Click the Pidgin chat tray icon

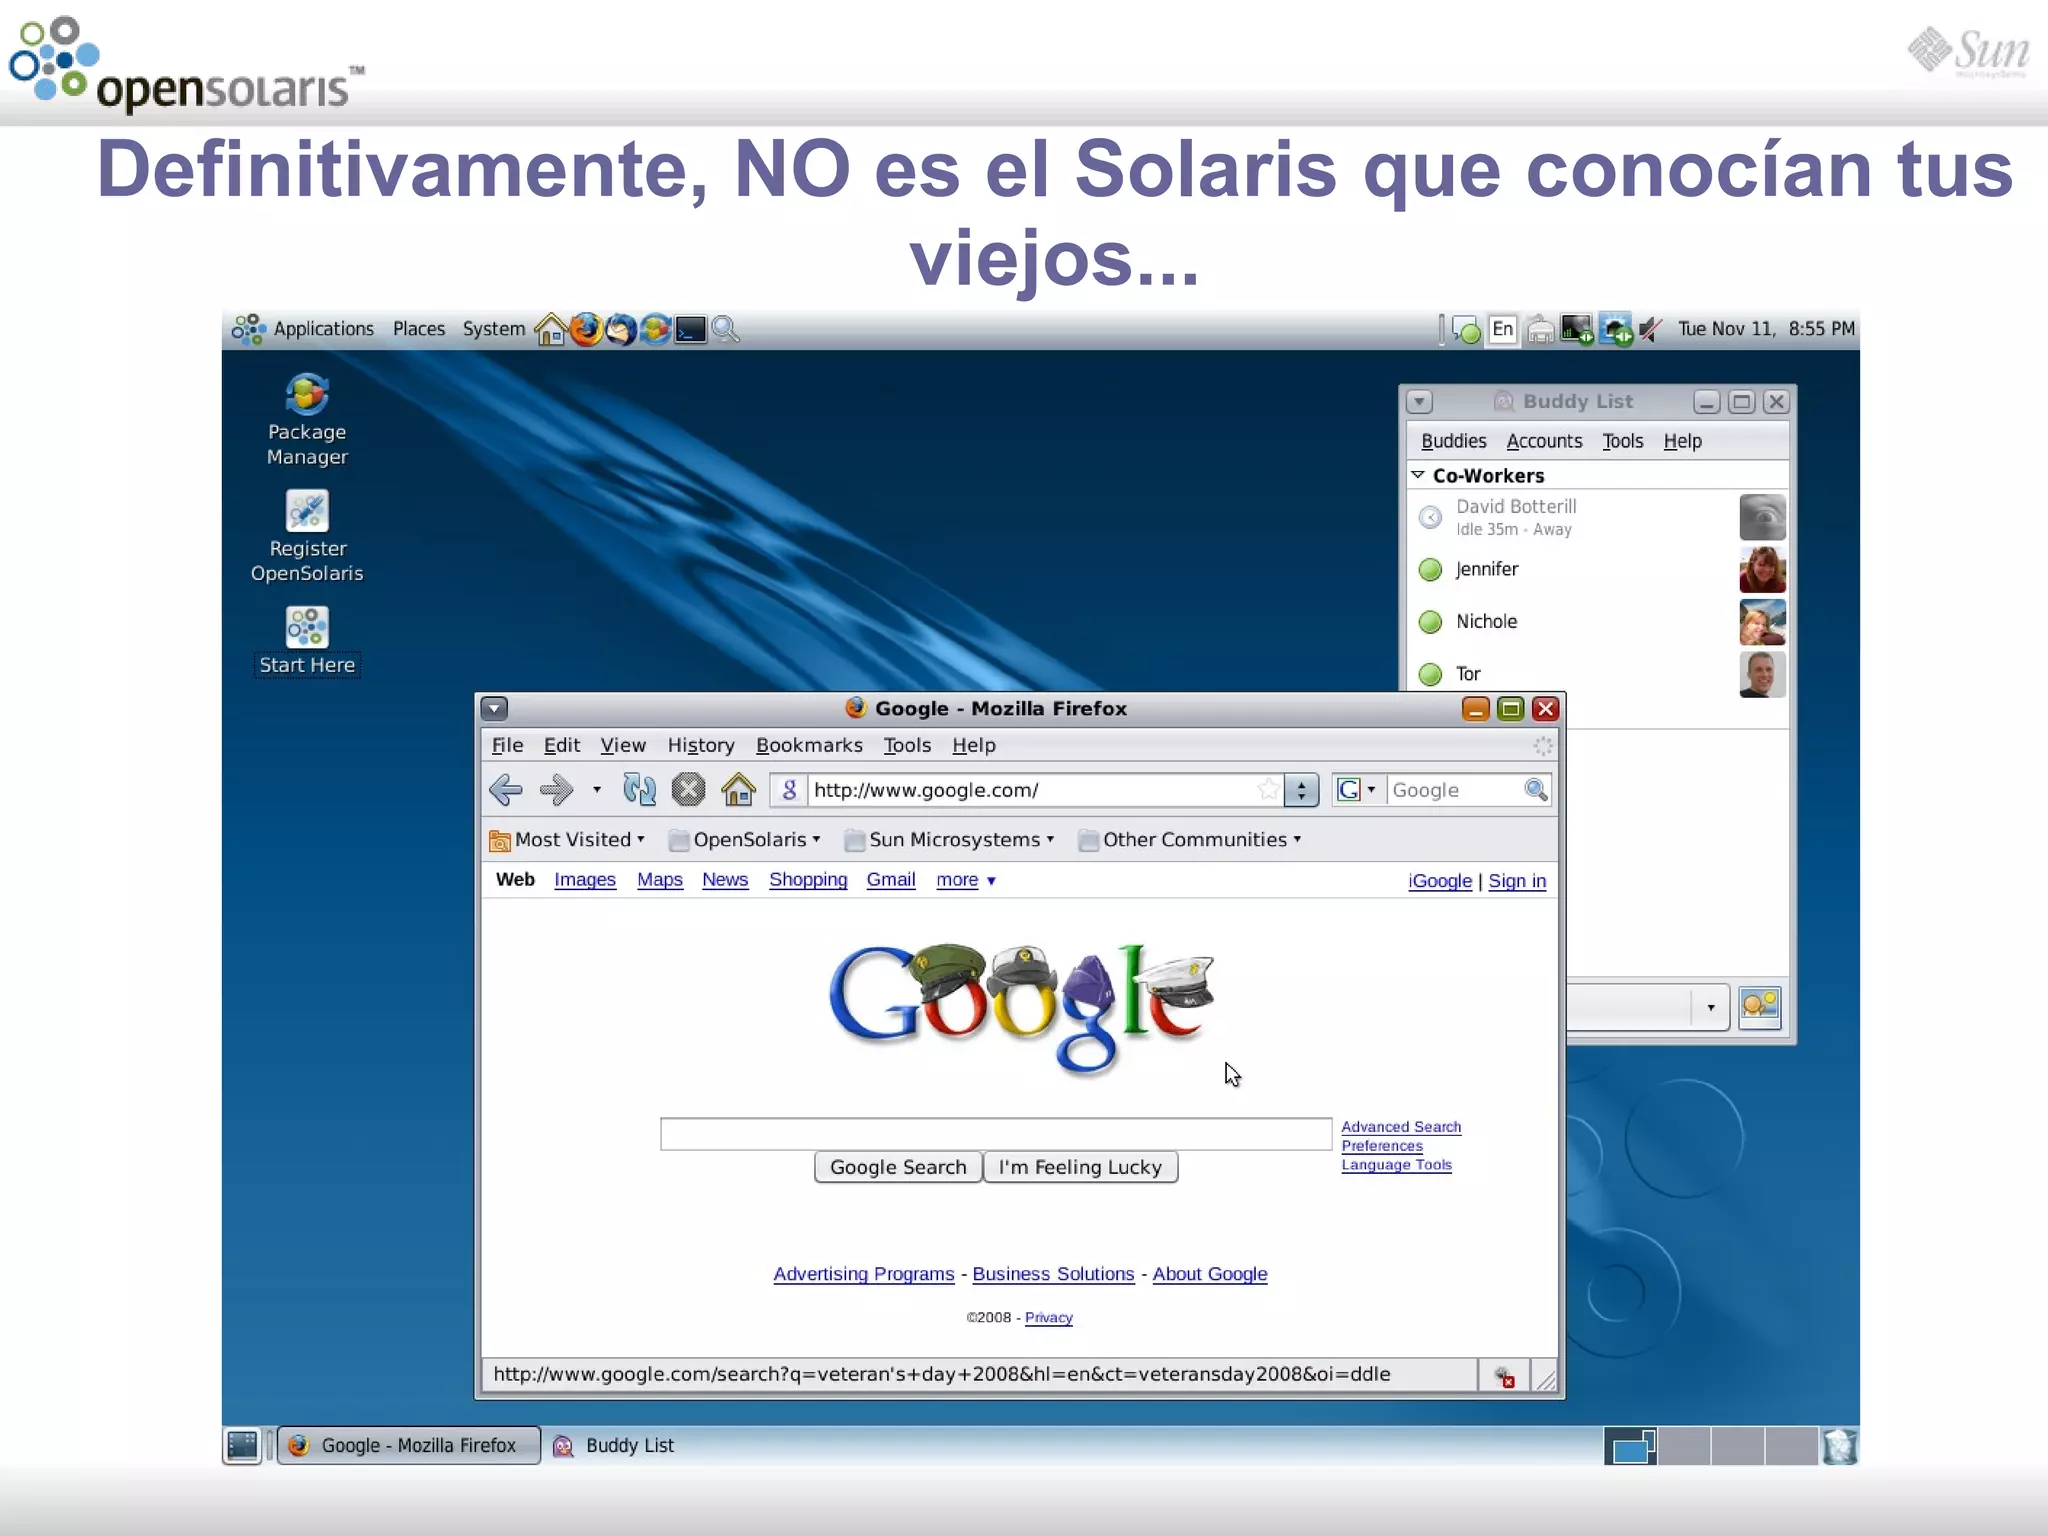[1466, 329]
